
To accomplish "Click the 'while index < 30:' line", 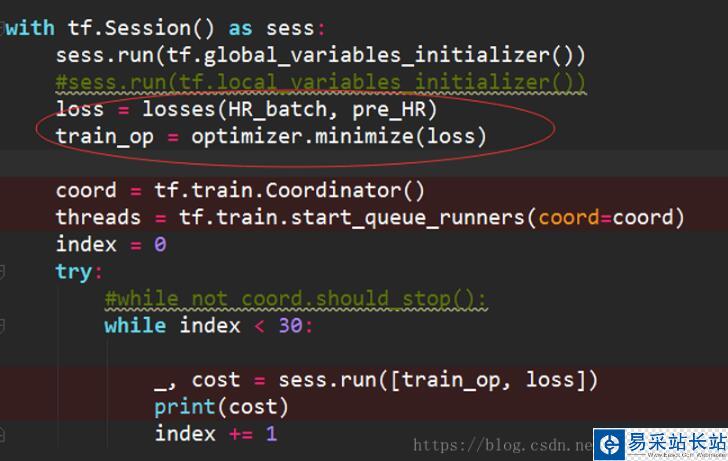I will click(x=209, y=326).
